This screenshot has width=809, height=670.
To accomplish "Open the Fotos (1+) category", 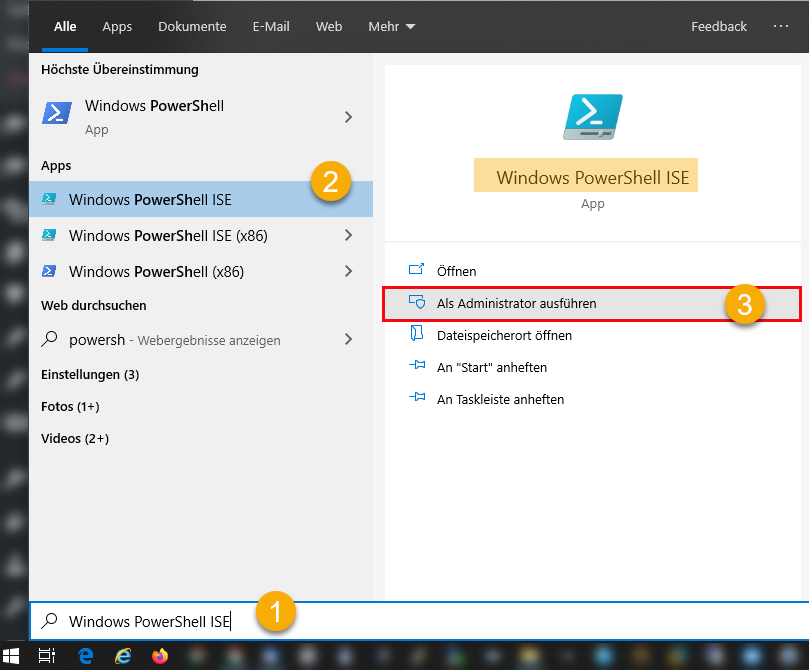I will 70,406.
